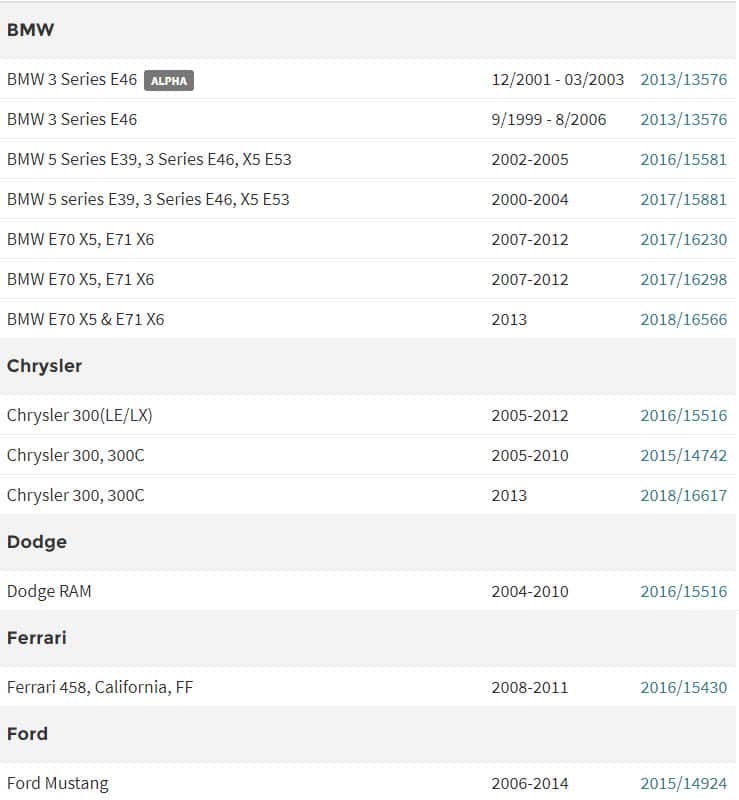The image size is (739, 800).
Task: Open the 2018/16617 report link
Action: [x=683, y=496]
